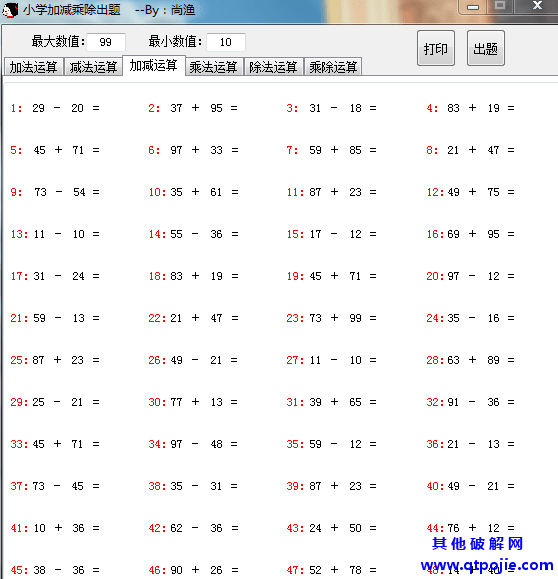Open the 减法运算 tab
Viewport: 558px width, 579px height.
click(93, 67)
